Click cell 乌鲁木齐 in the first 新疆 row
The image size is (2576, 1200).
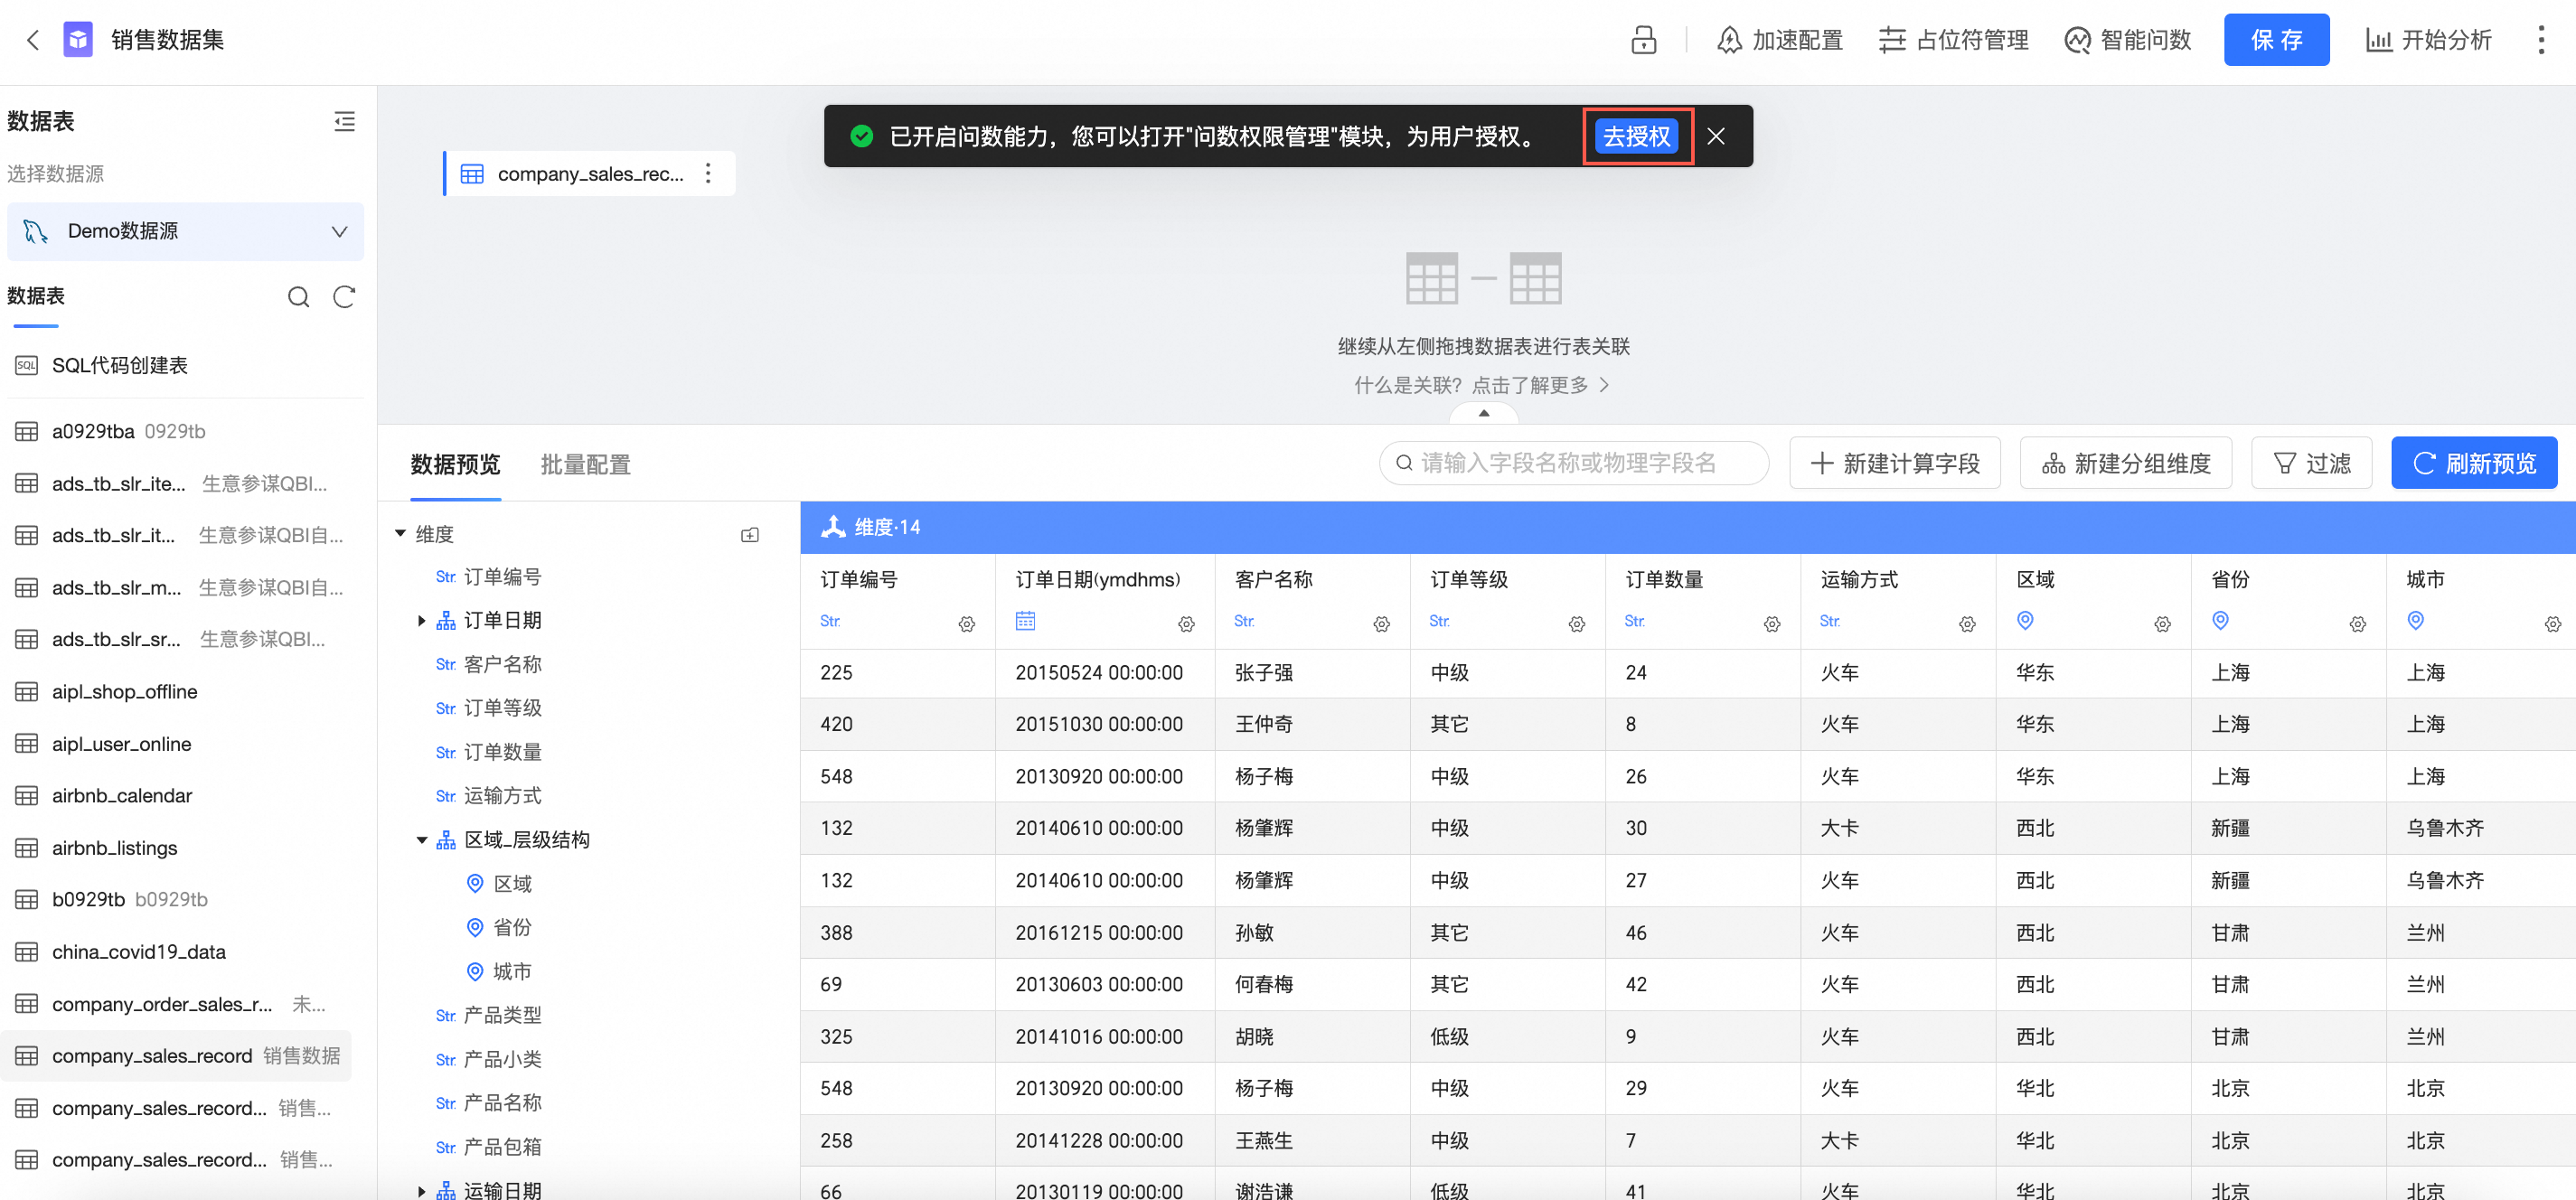point(2445,828)
